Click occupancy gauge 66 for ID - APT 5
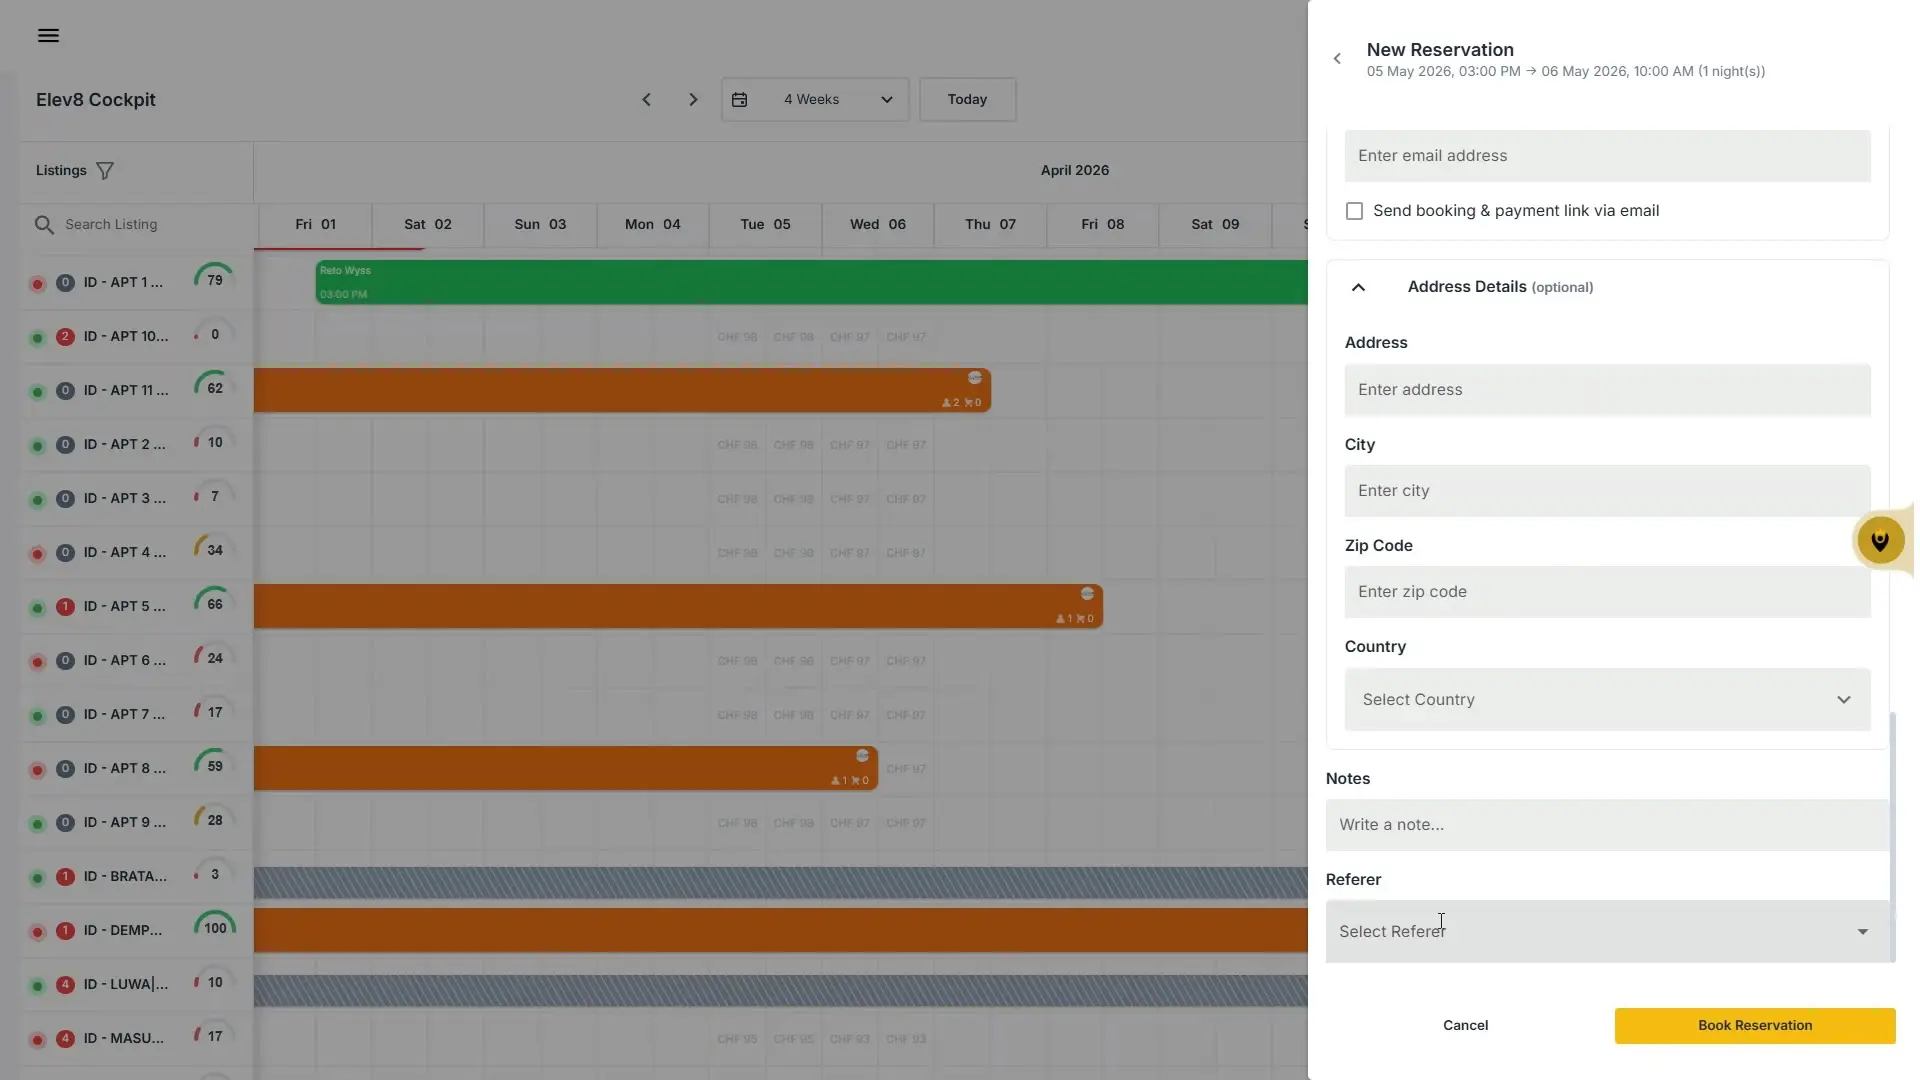 (215, 604)
